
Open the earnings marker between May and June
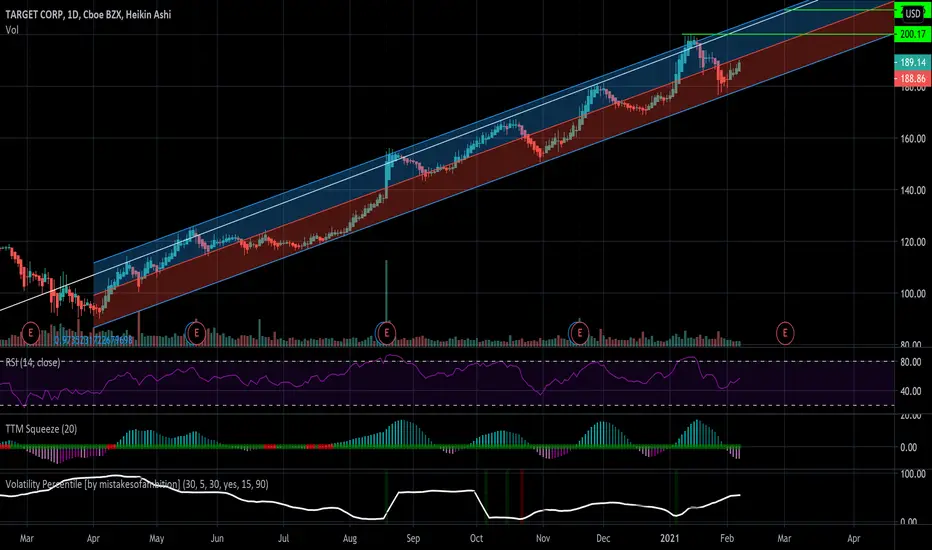[x=196, y=334]
